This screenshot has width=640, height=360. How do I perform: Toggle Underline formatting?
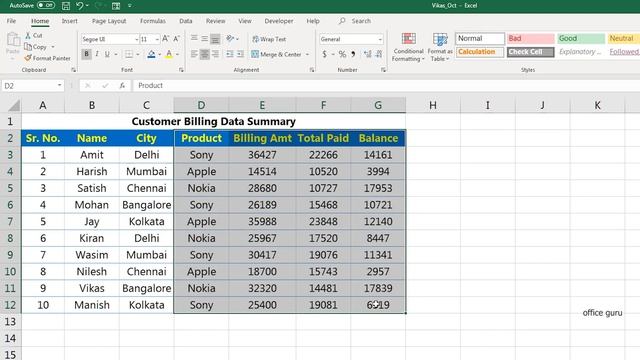point(107,54)
